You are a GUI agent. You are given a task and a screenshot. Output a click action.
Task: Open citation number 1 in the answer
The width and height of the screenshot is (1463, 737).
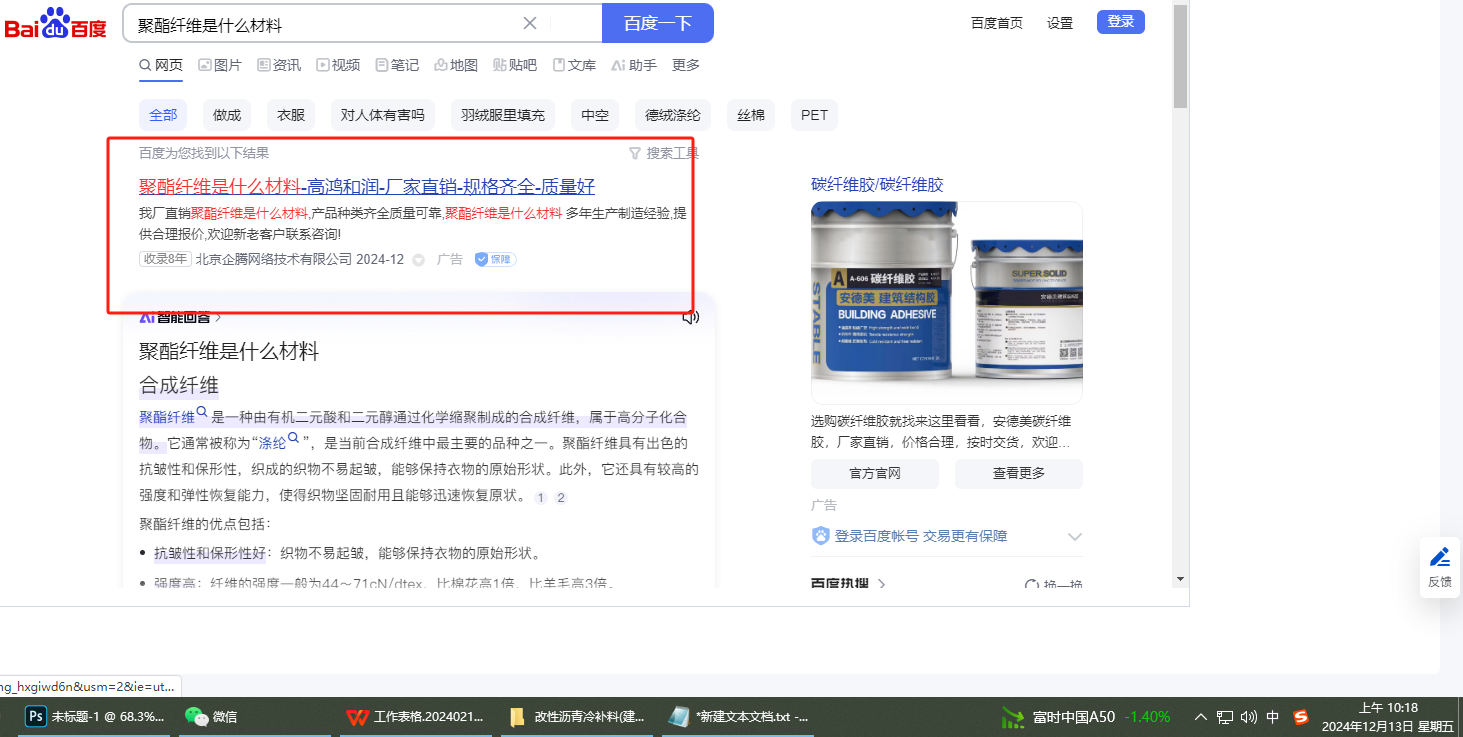tap(541, 497)
